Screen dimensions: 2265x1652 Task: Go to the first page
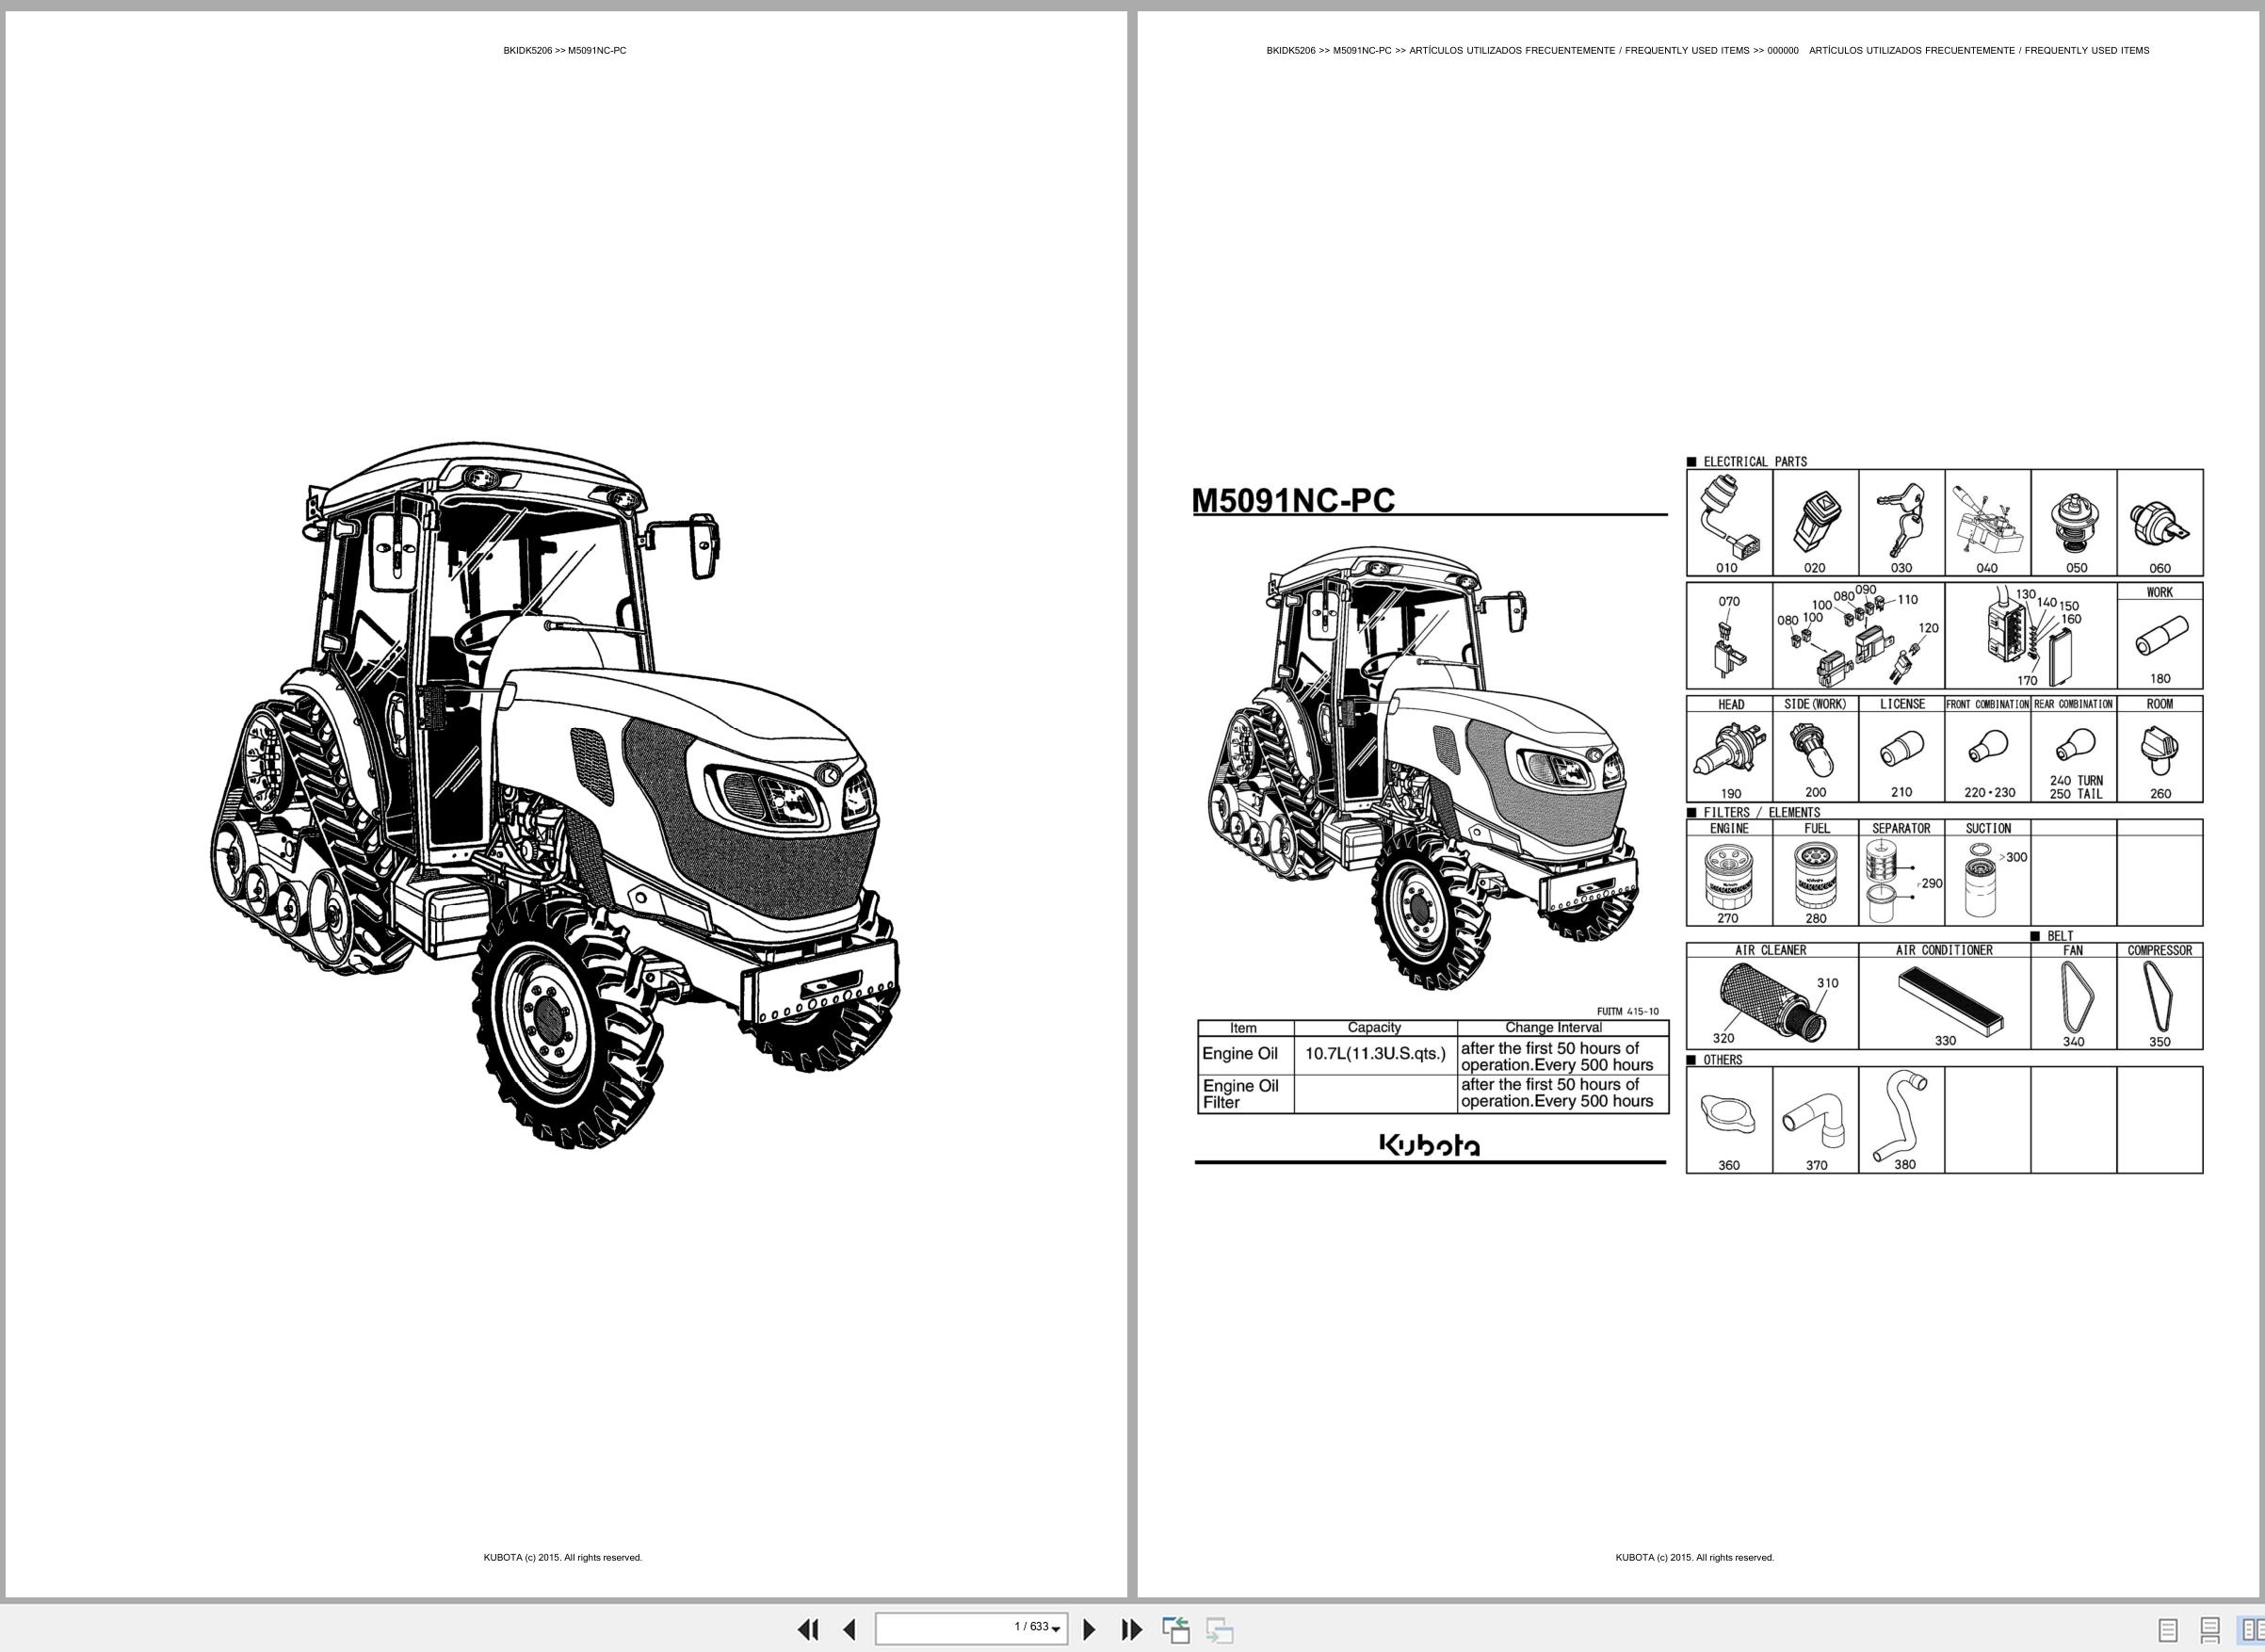(808, 1630)
